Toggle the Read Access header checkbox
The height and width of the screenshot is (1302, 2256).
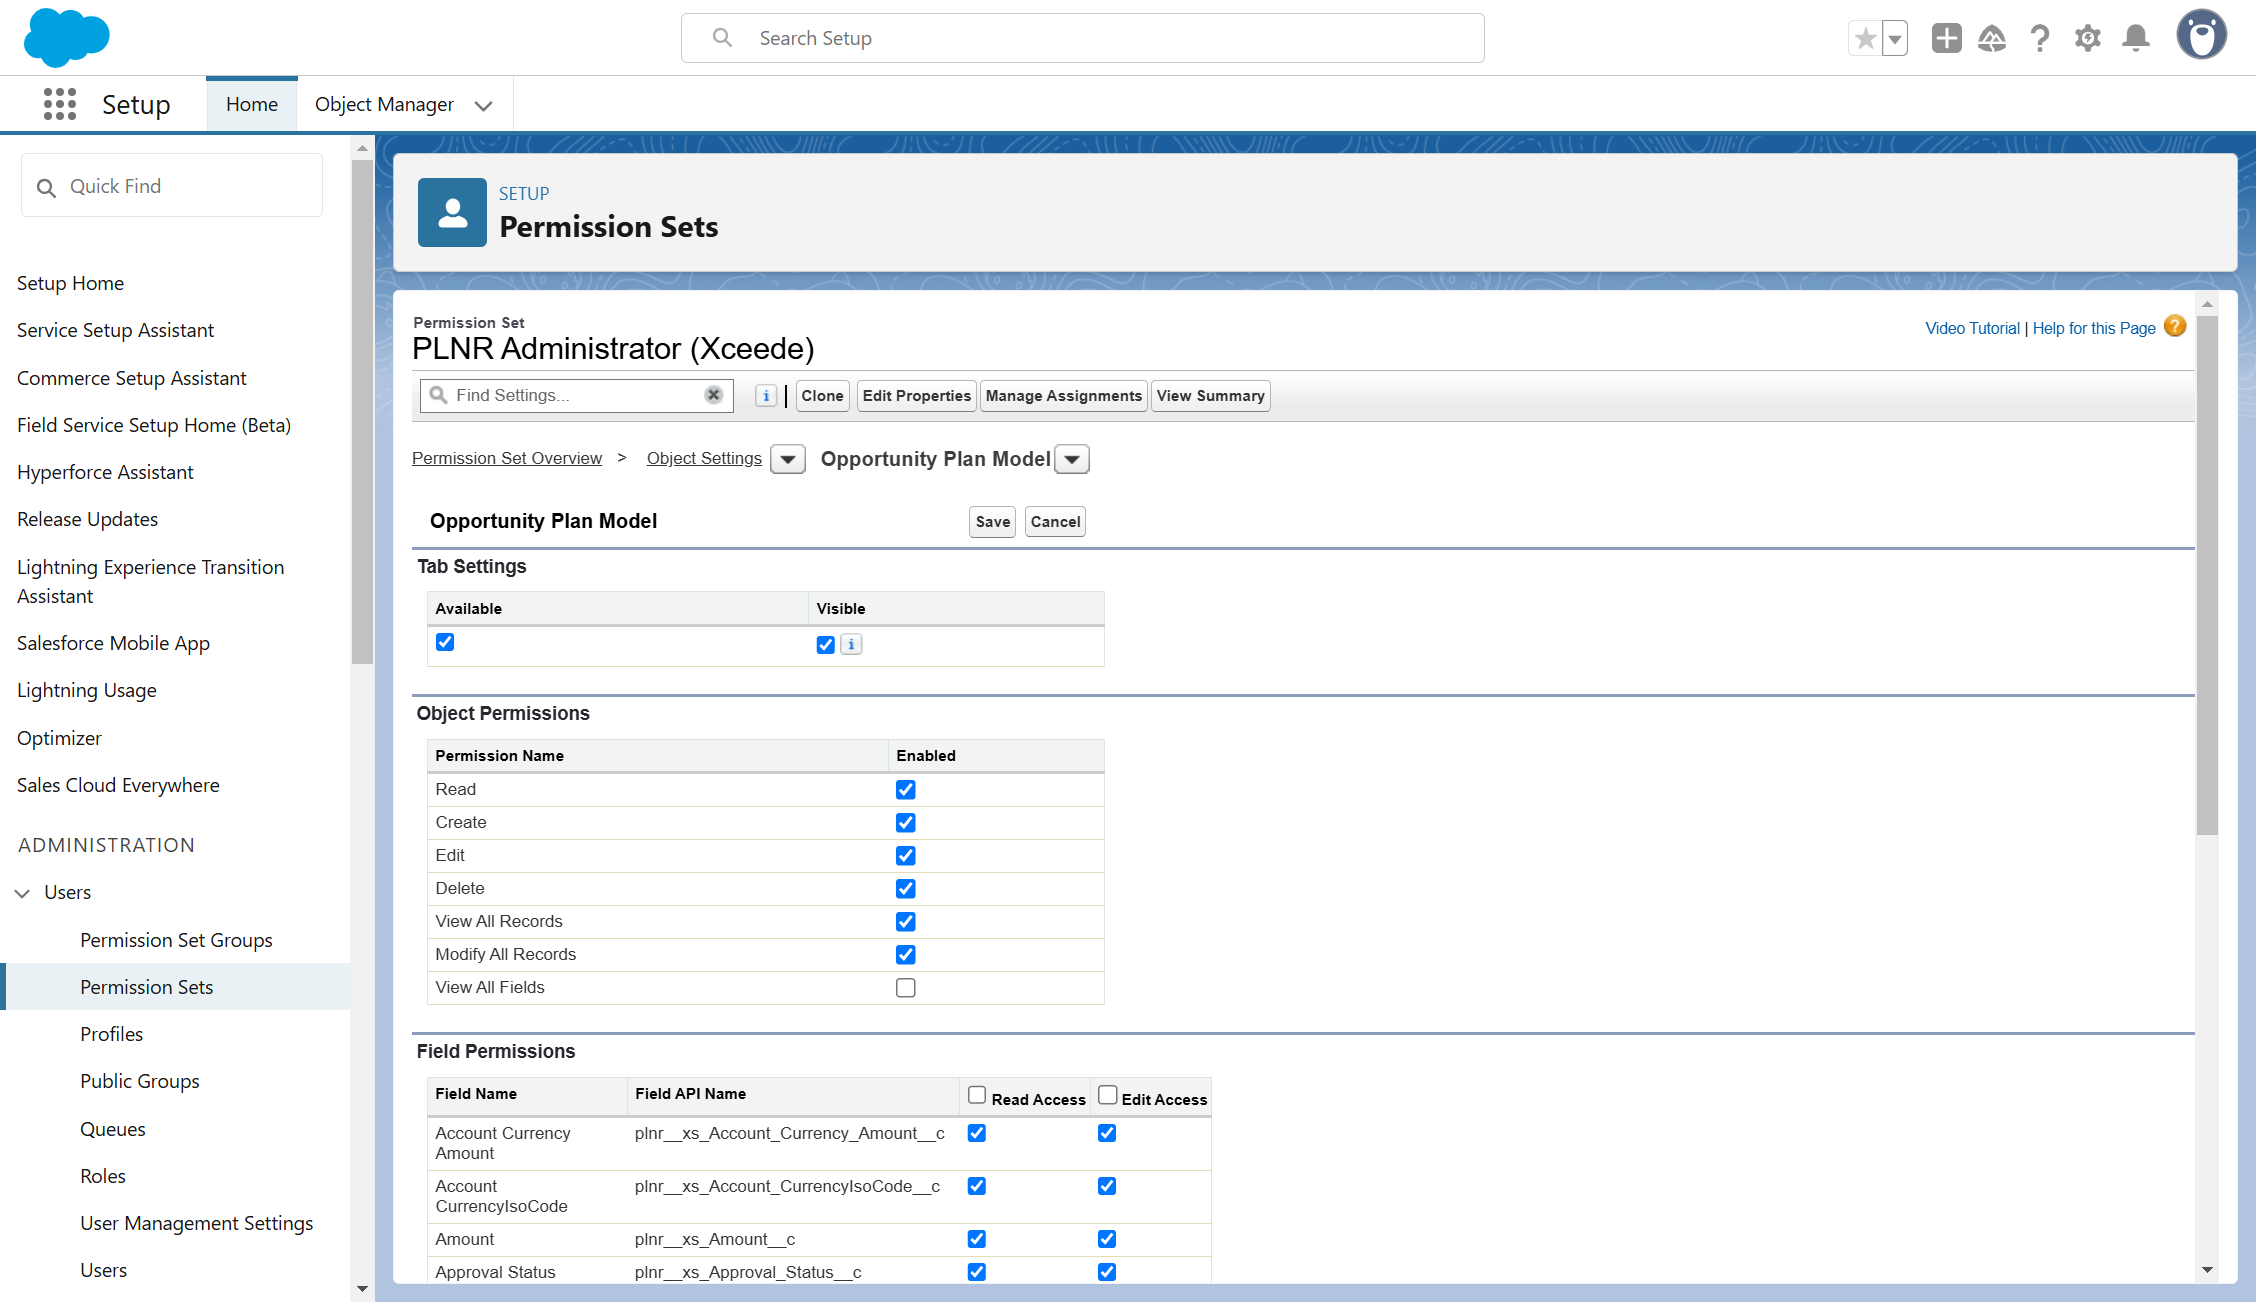tap(977, 1095)
